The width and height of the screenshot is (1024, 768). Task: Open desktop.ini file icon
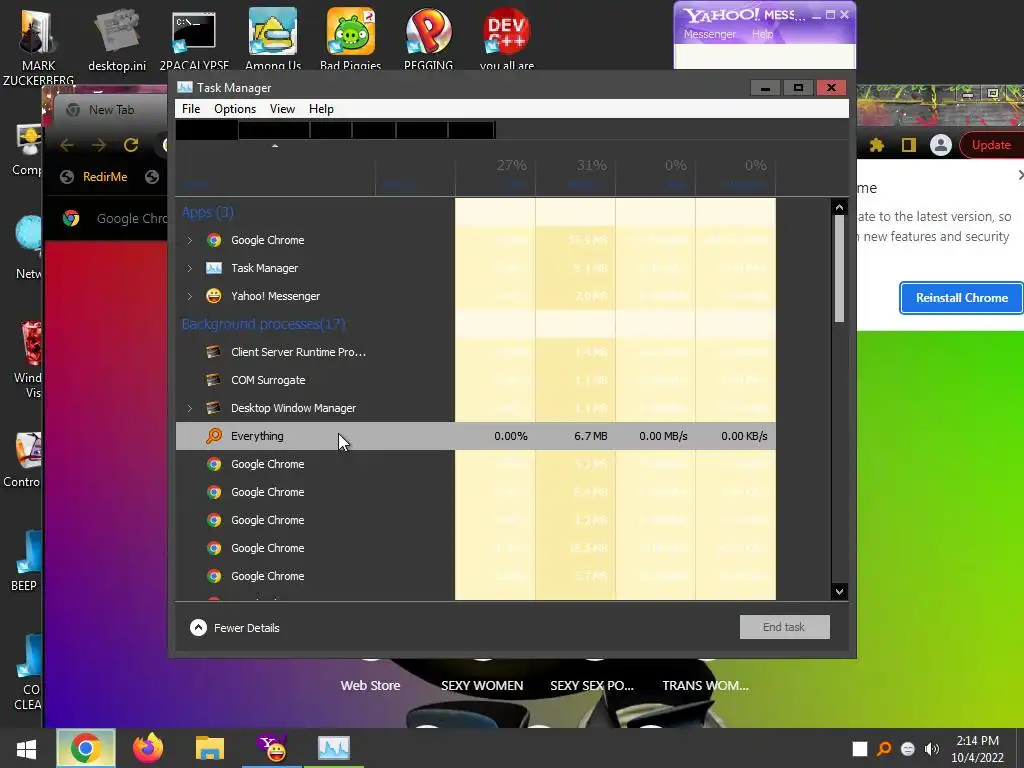coord(117,40)
